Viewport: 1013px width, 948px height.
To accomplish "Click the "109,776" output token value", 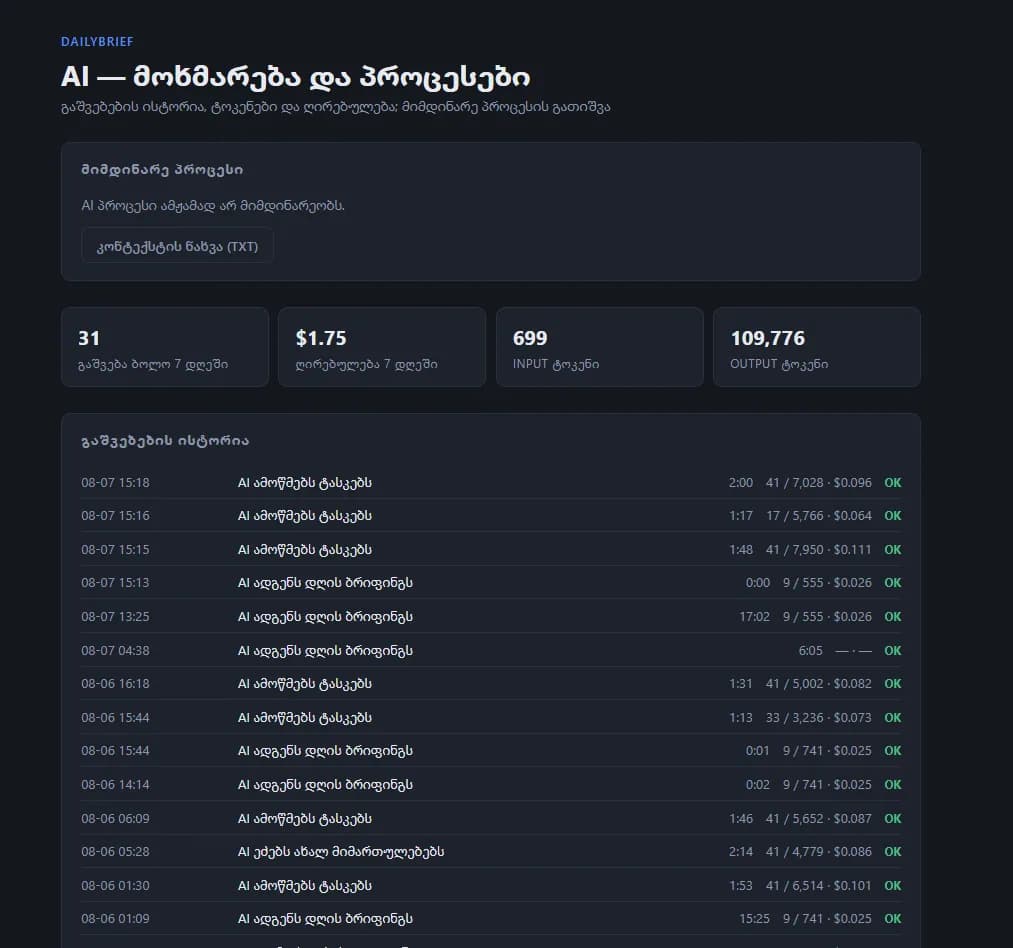I will [x=768, y=338].
